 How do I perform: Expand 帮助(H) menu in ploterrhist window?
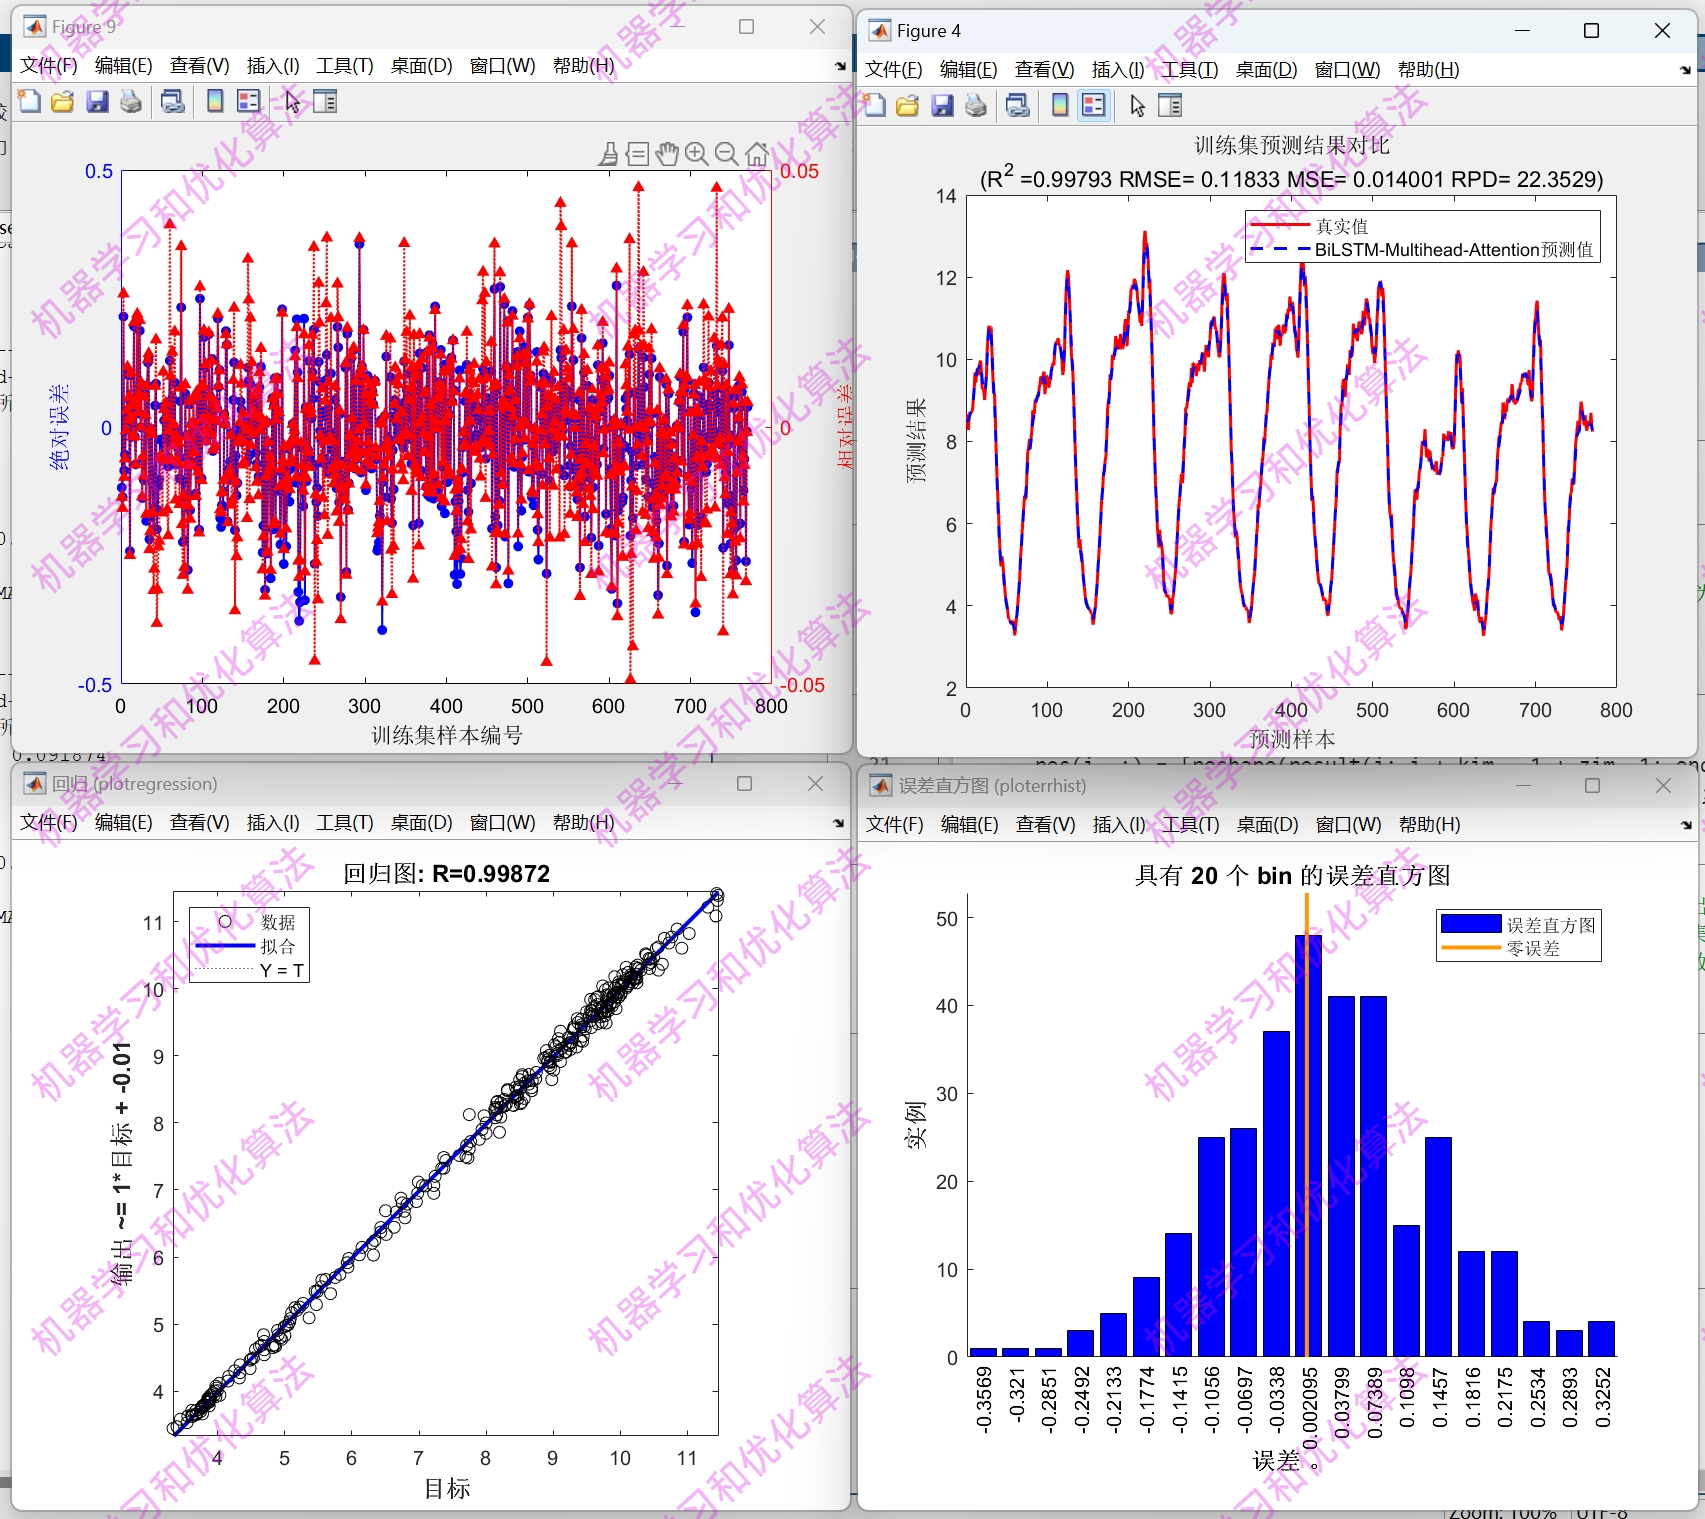tap(1430, 825)
